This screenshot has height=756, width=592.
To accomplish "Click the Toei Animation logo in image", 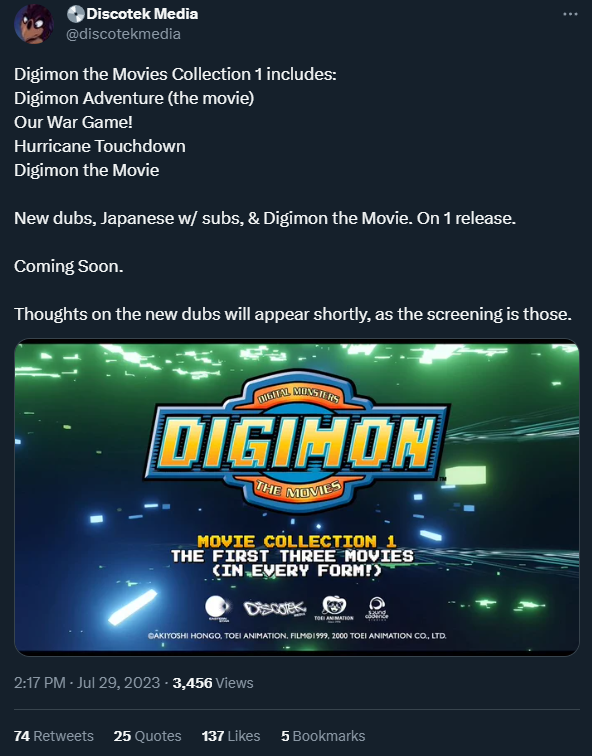I will click(334, 608).
